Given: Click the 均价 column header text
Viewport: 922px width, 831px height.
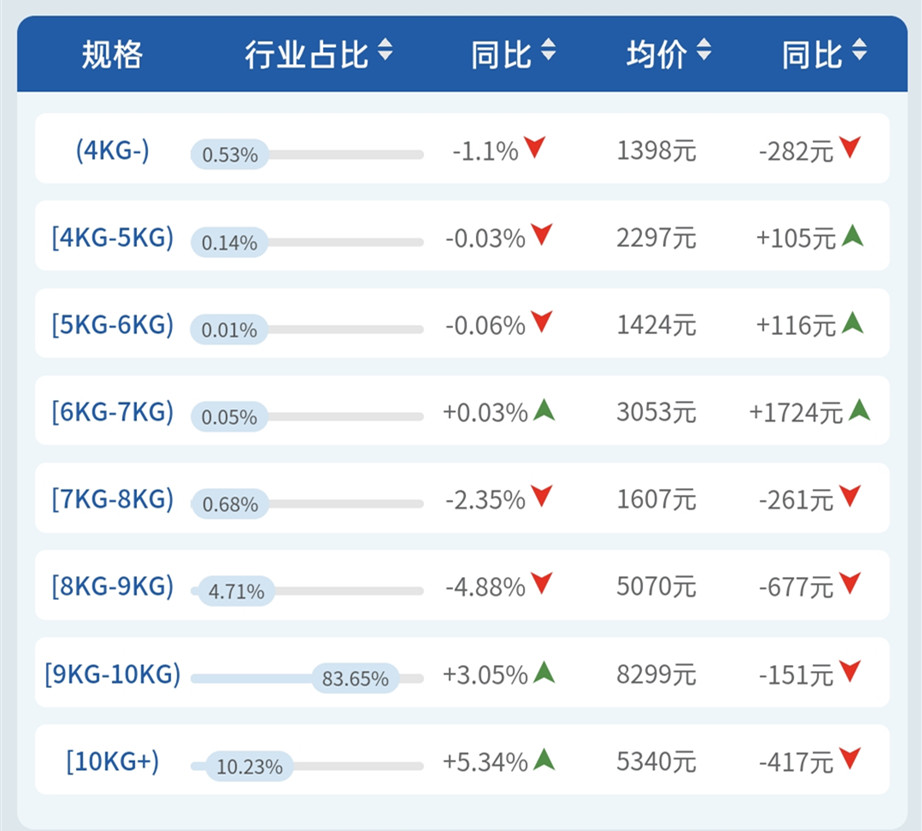Looking at the screenshot, I should (x=656, y=54).
